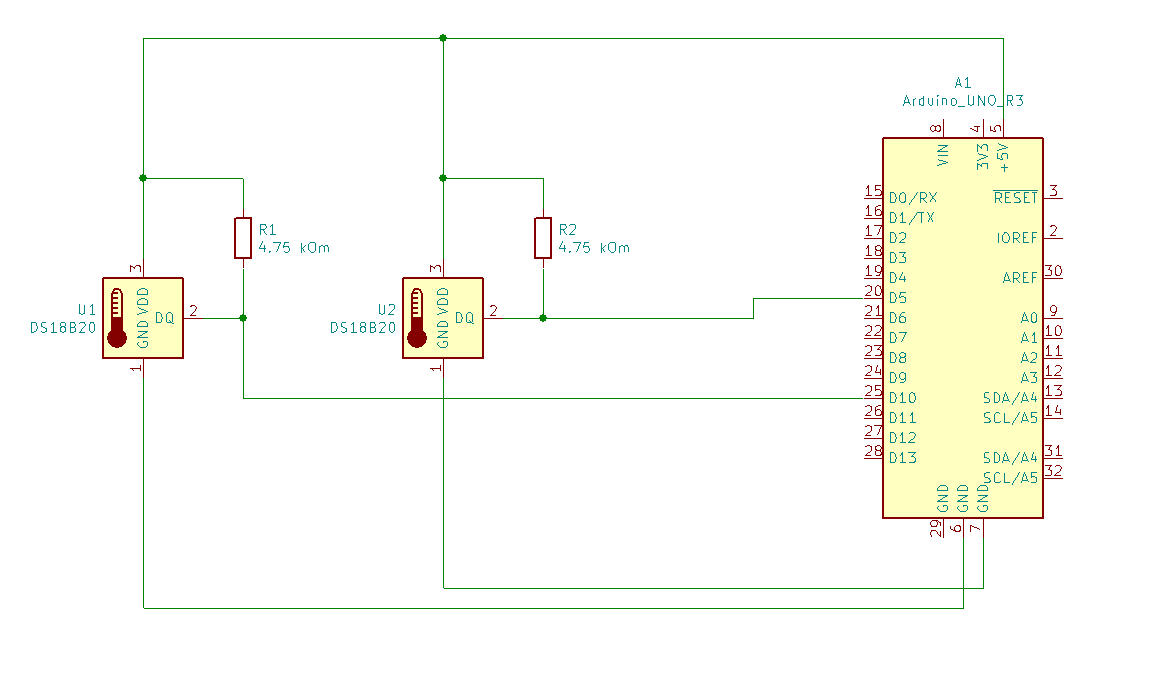
Task: Click the U1 reference label
Action: point(87,310)
